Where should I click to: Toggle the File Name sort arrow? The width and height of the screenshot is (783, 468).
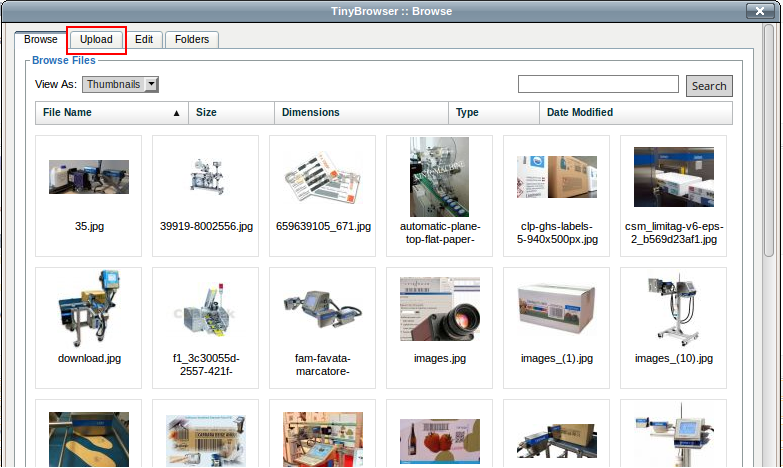click(176, 113)
